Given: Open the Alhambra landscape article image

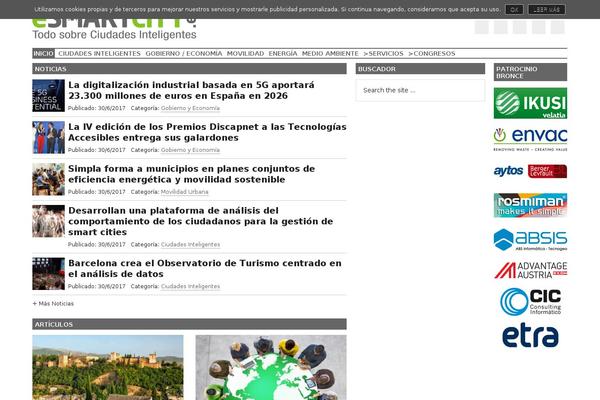Looking at the screenshot, I should tap(108, 367).
